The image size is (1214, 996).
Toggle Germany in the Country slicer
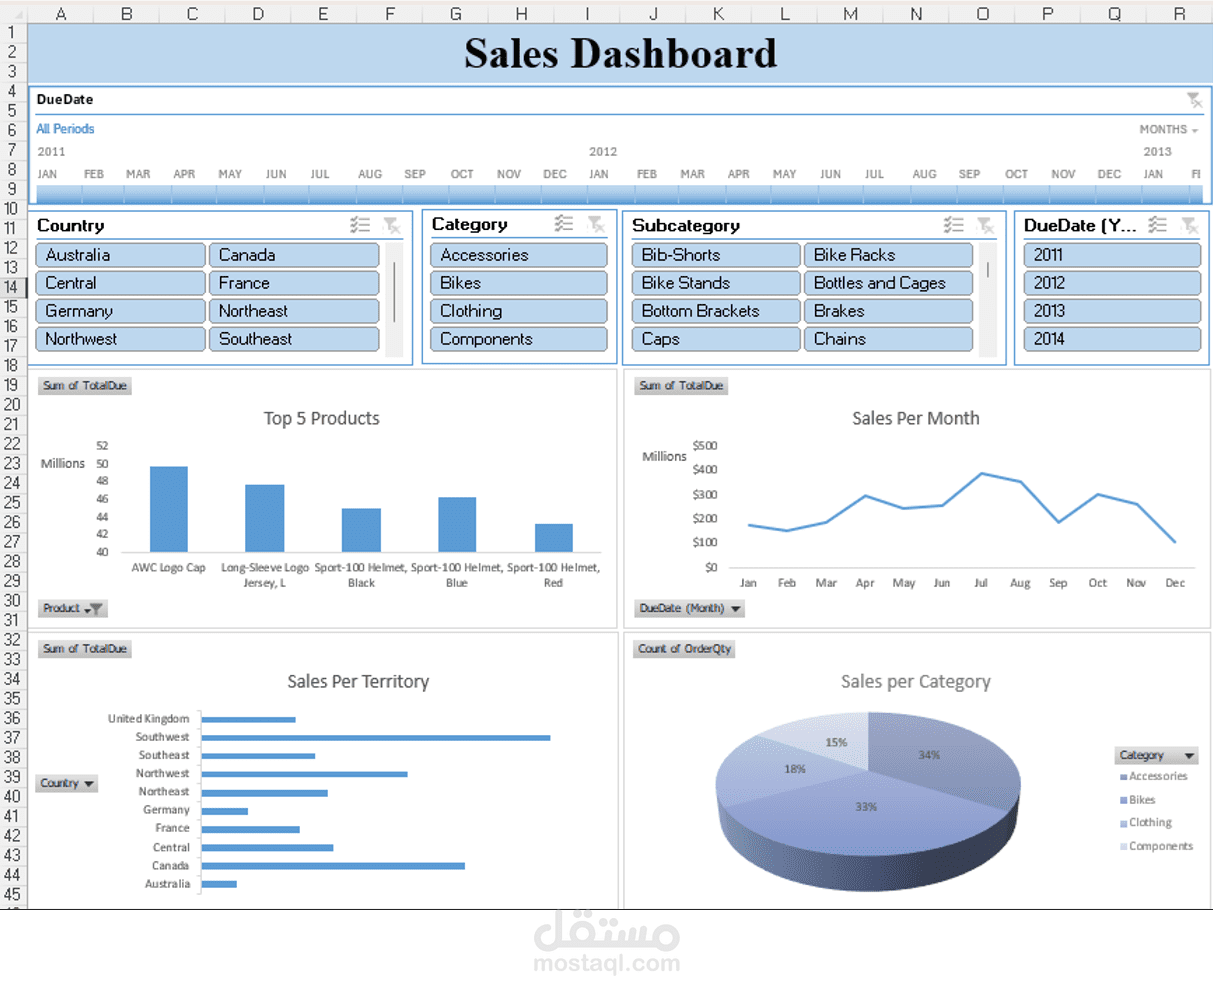click(x=120, y=311)
